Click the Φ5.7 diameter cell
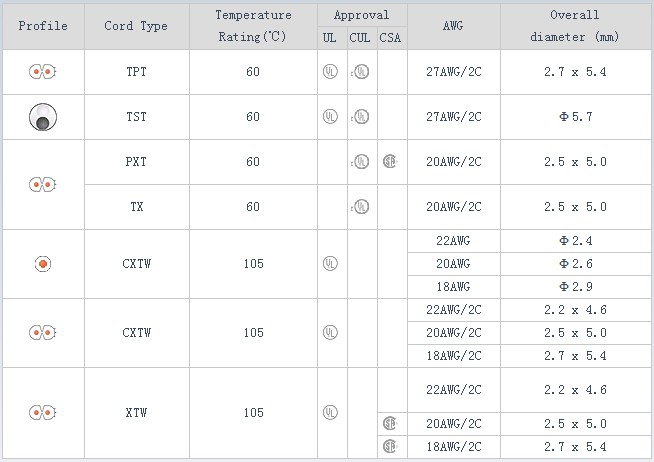The height and width of the screenshot is (462, 654). [575, 117]
